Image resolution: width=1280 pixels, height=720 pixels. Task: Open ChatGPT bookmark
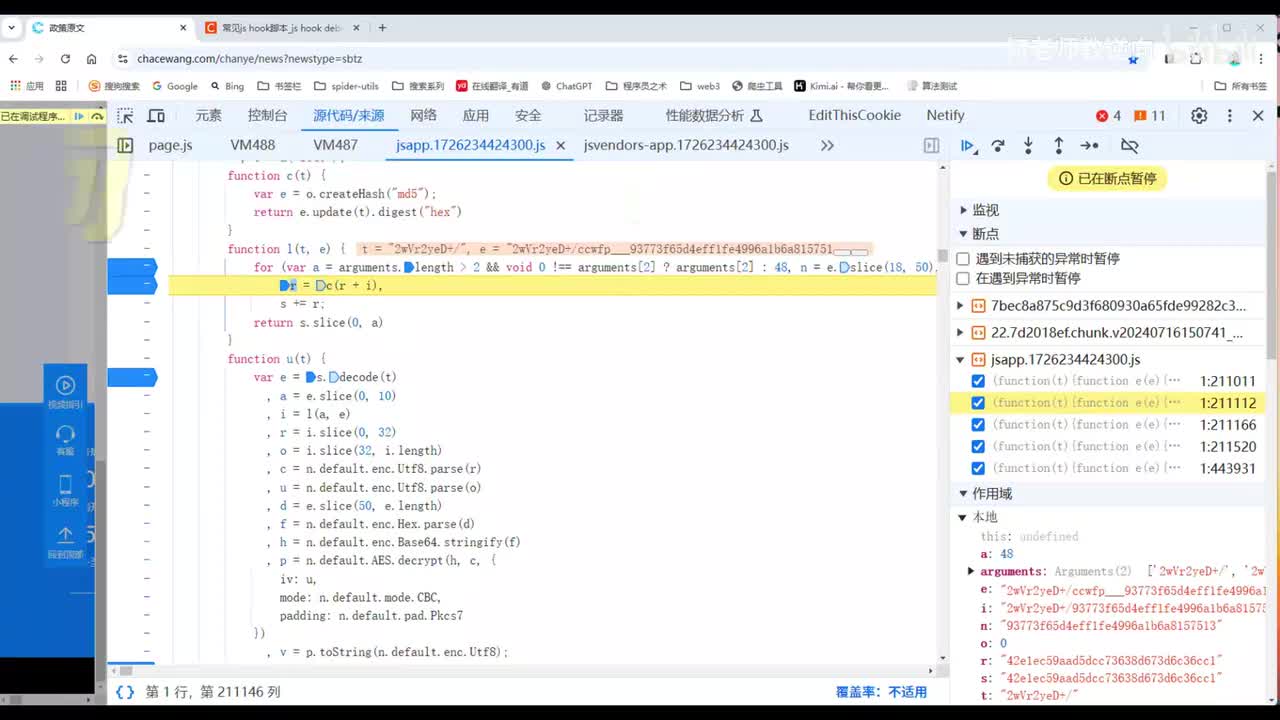pyautogui.click(x=565, y=86)
